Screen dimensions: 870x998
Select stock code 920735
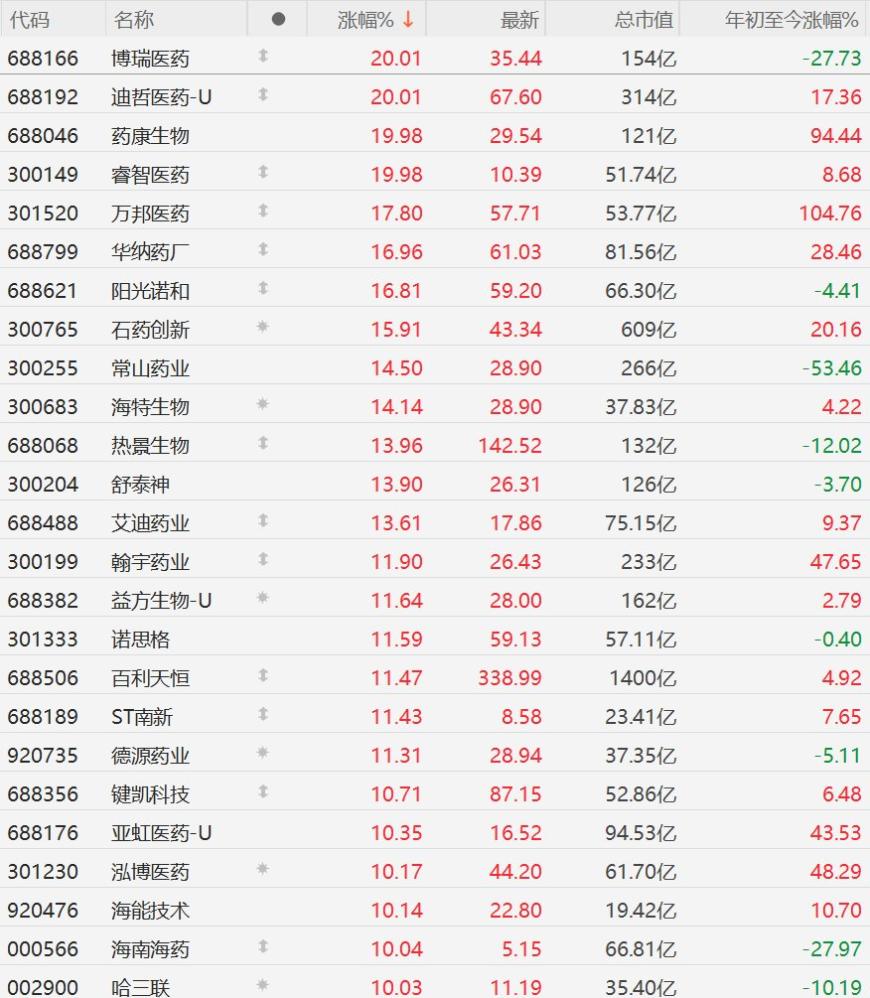(x=43, y=756)
